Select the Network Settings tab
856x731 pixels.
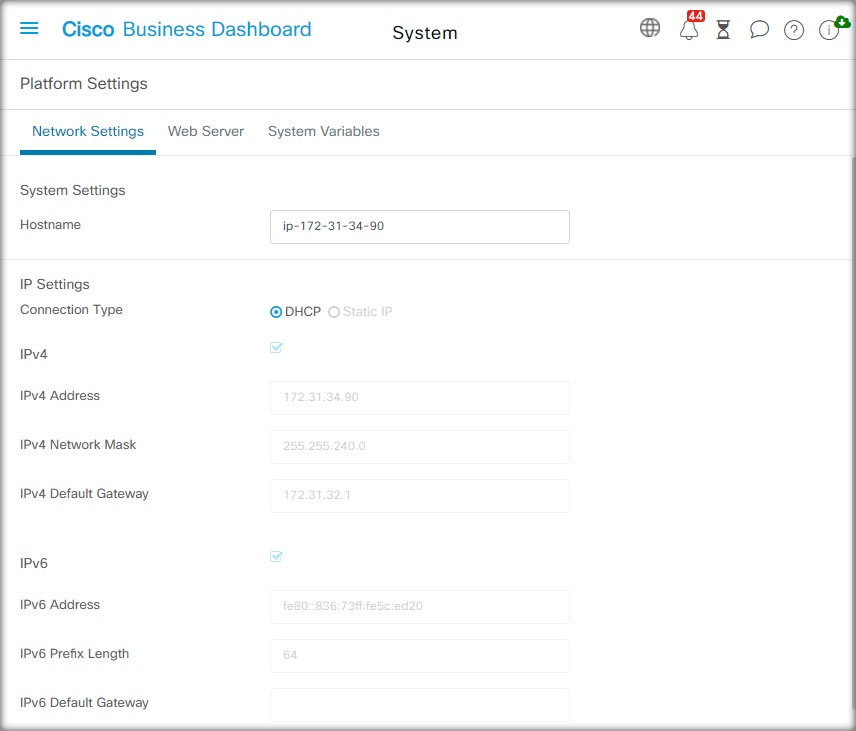pos(88,132)
